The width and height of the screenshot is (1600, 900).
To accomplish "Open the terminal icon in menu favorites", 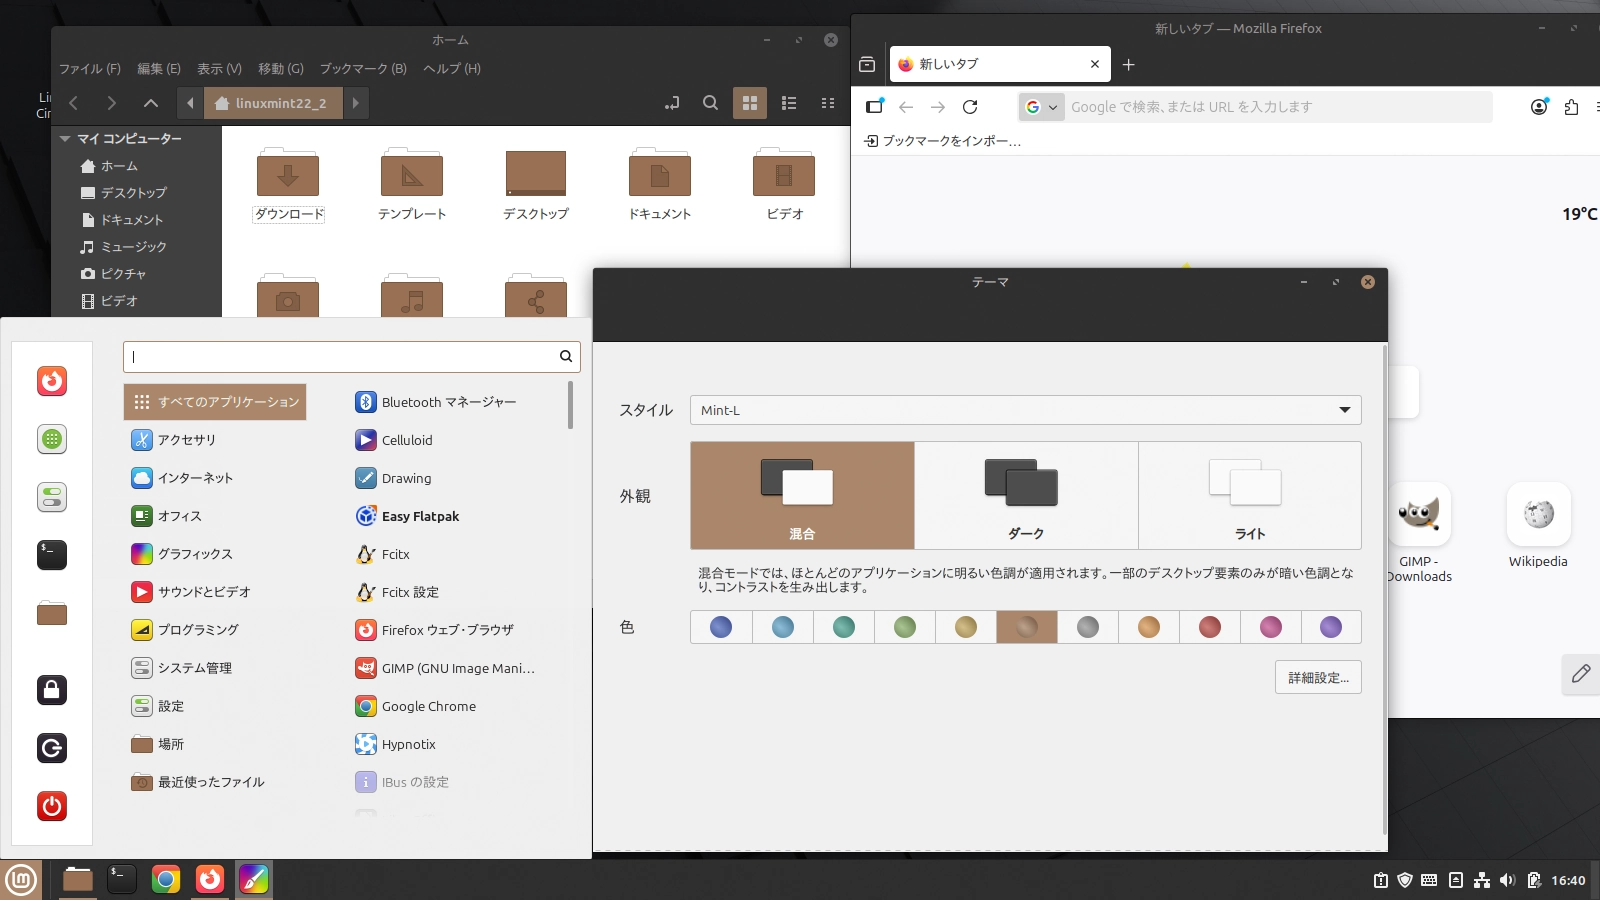I will click(52, 554).
